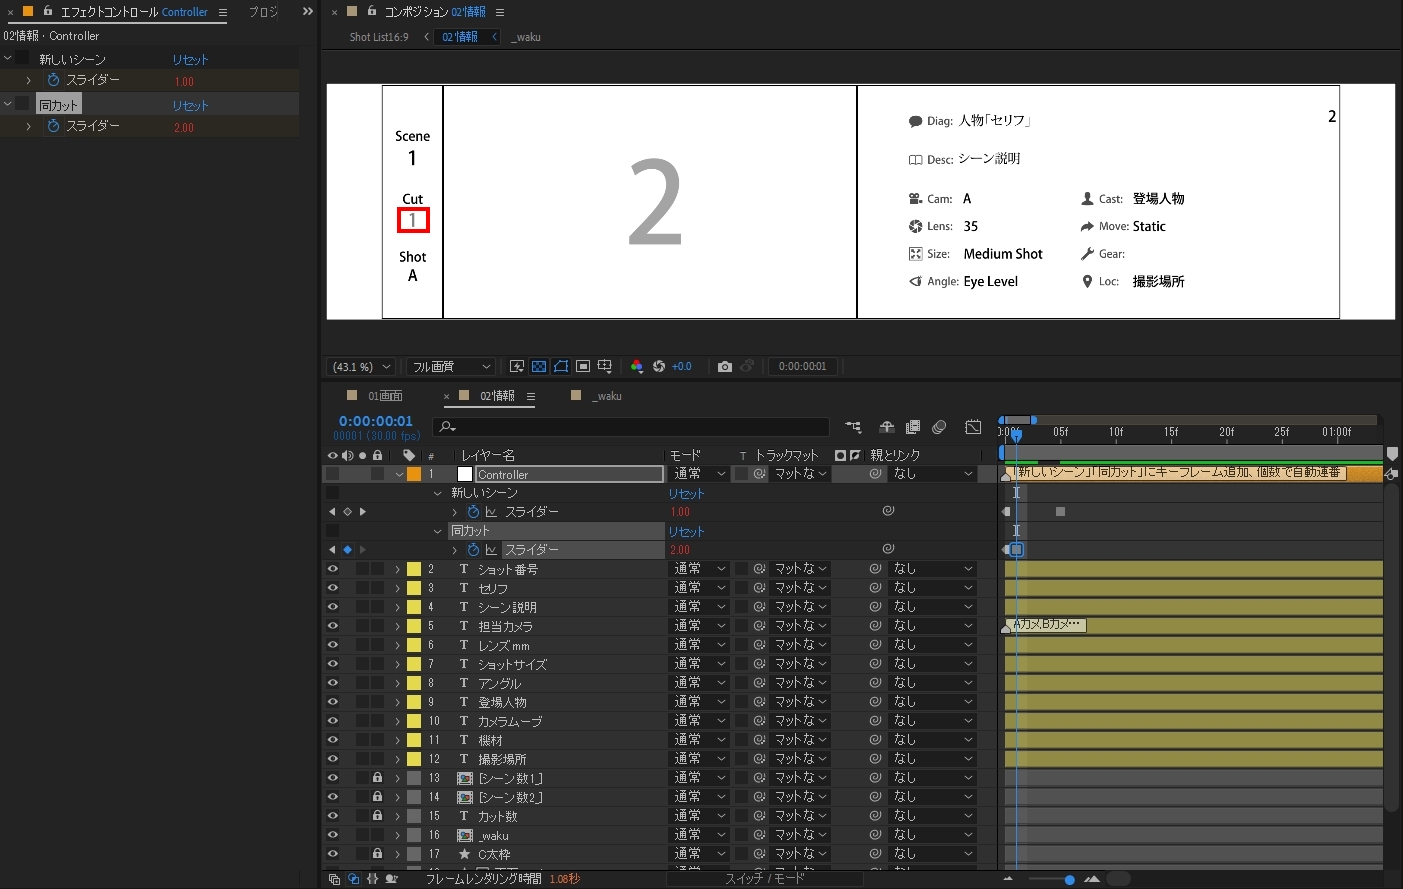The width and height of the screenshot is (1403, 889).
Task: Toggle stopwatch for 同カット slider in timeline
Action: [x=473, y=550]
